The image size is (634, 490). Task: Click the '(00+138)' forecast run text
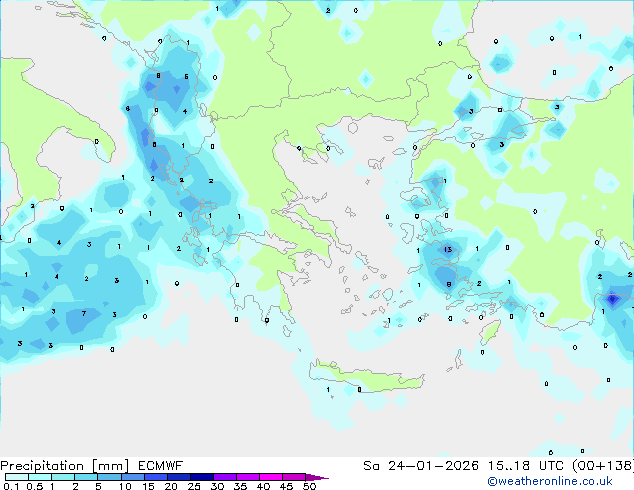[x=603, y=466]
